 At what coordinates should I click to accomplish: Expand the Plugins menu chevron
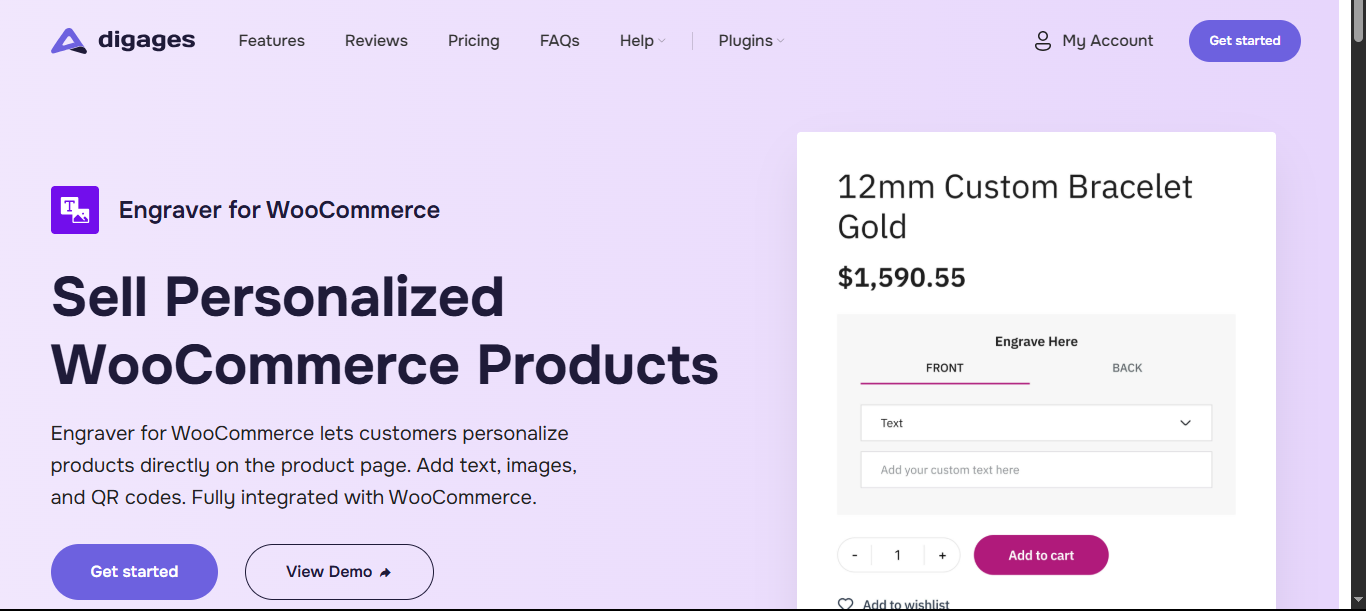pyautogui.click(x=781, y=41)
